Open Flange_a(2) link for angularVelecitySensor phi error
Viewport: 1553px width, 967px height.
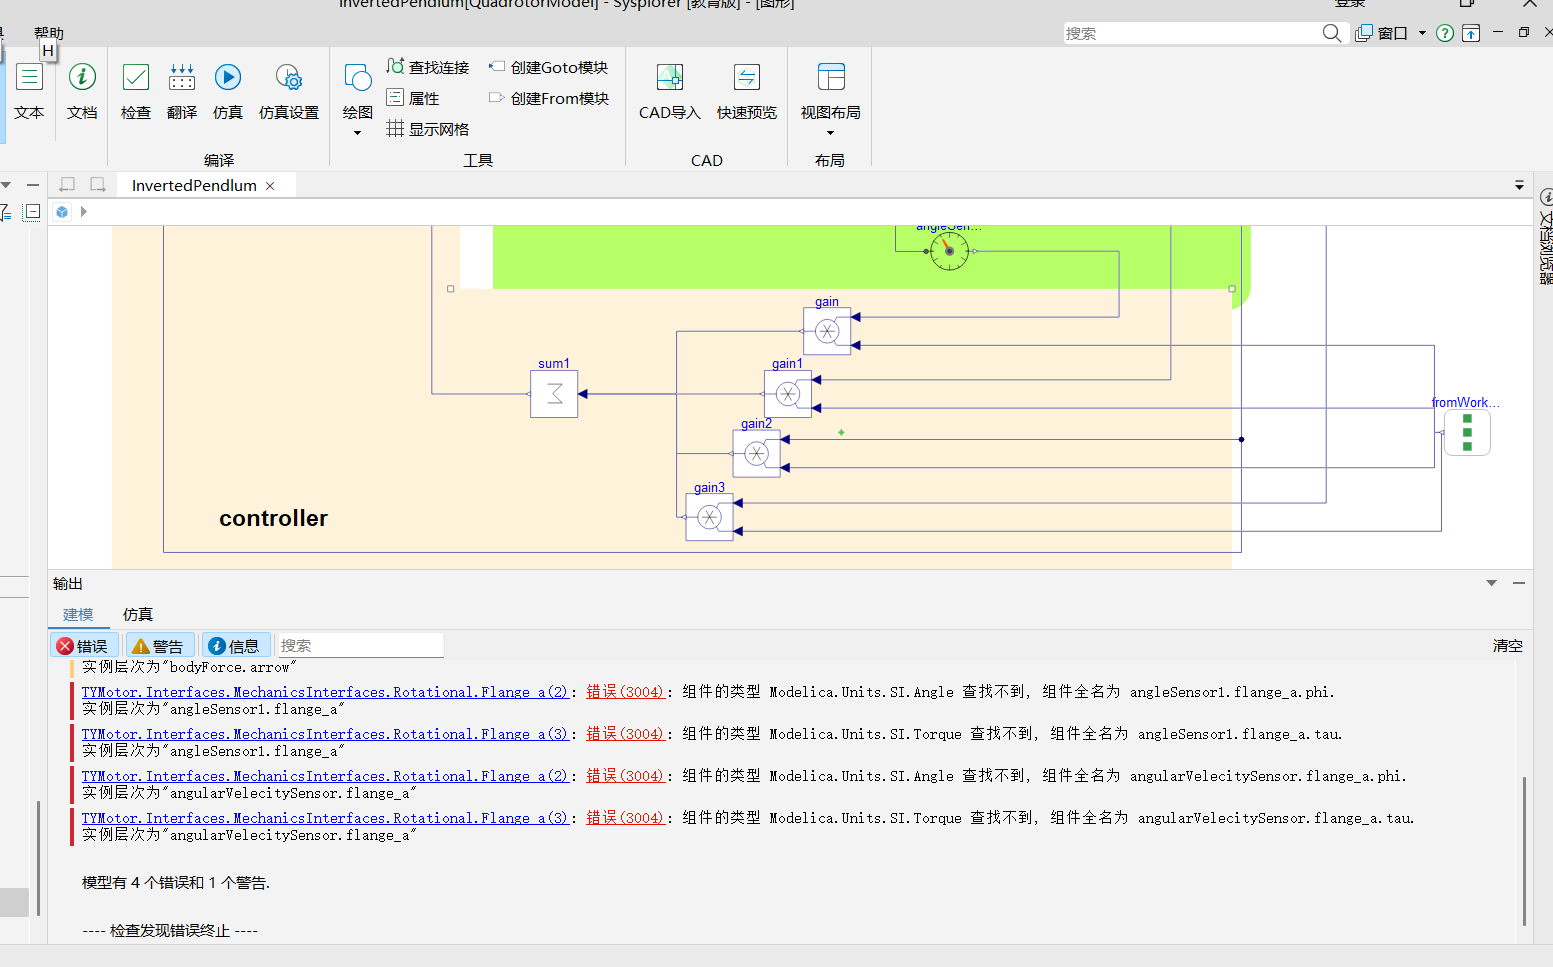tap(325, 776)
